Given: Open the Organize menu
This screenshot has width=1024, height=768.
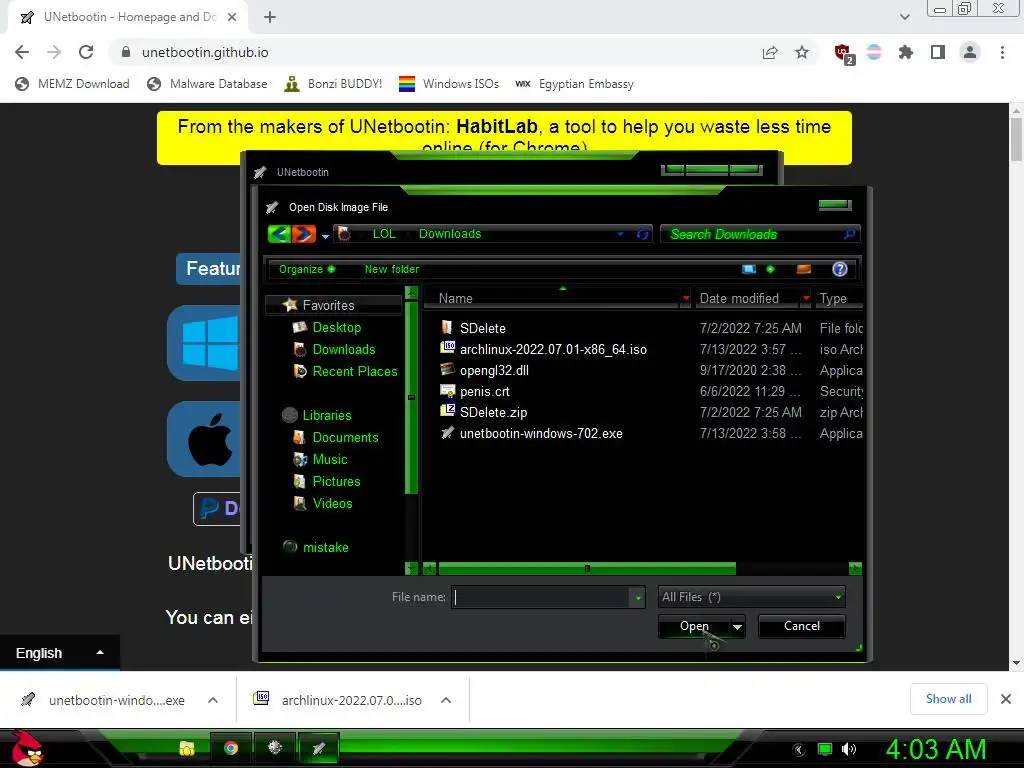Looking at the screenshot, I should click(x=306, y=269).
